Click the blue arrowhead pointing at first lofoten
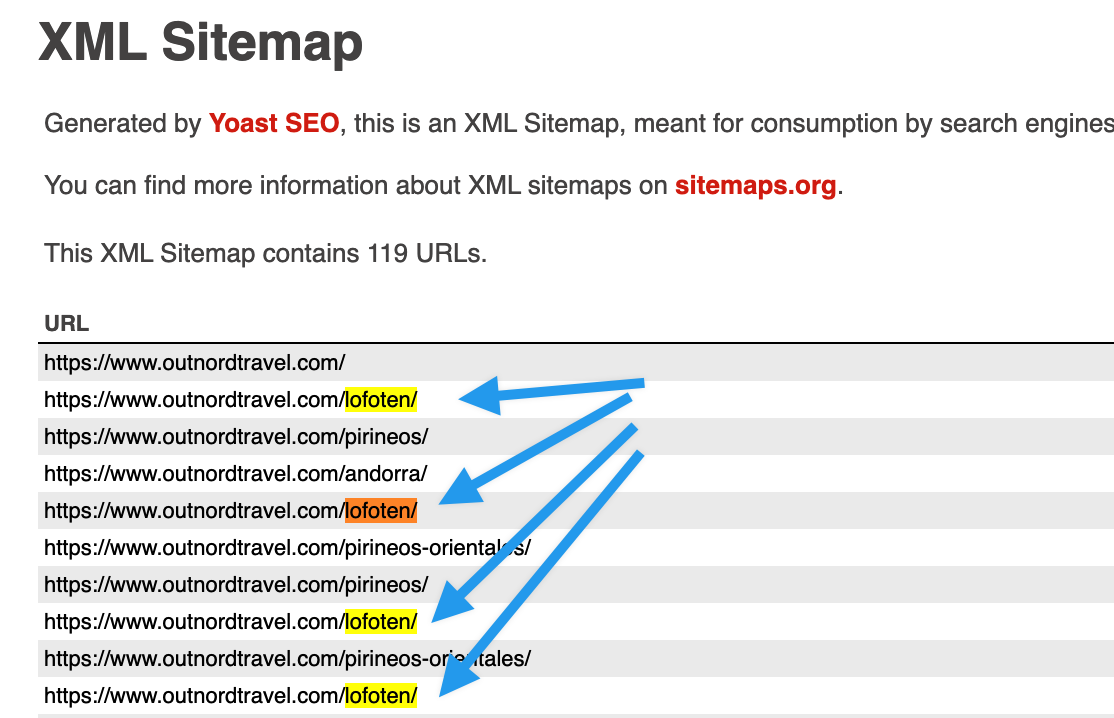This screenshot has height=718, width=1114. pos(480,397)
